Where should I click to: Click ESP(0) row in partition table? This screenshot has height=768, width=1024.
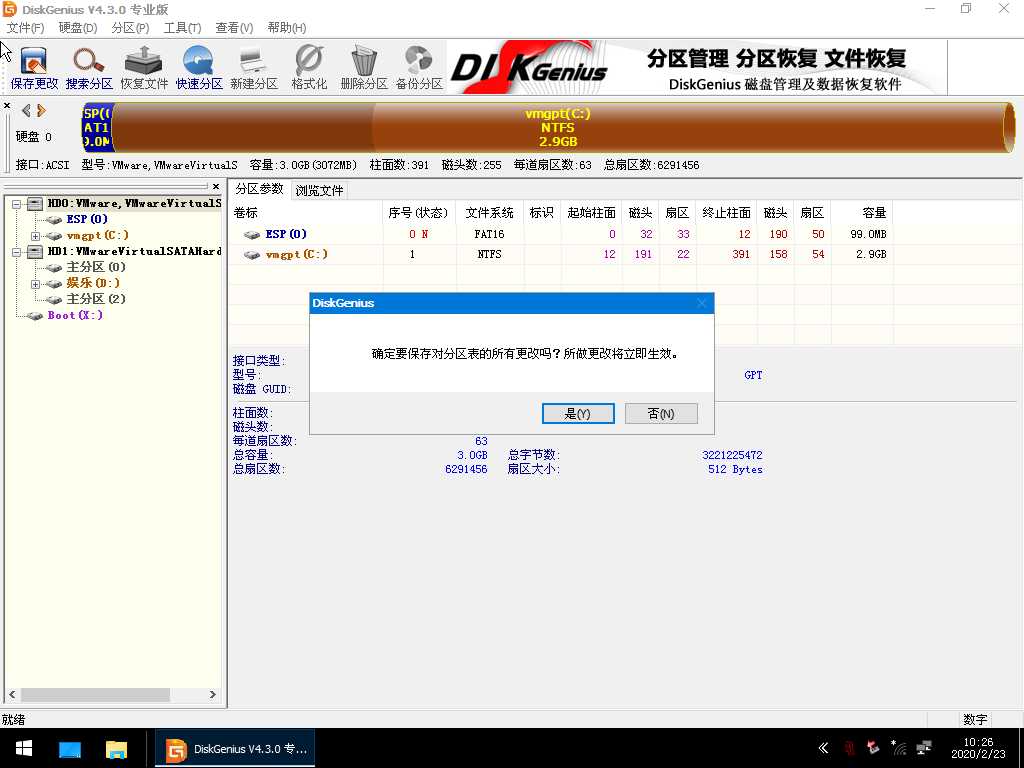562,234
